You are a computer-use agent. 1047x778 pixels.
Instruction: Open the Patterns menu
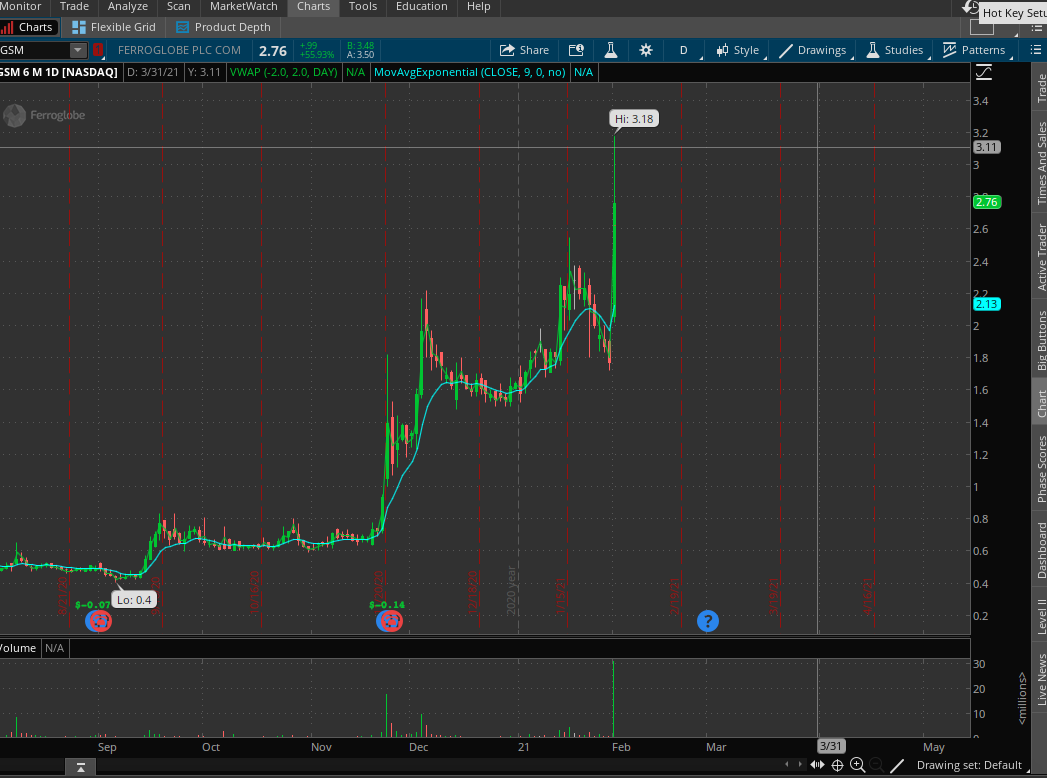974,50
